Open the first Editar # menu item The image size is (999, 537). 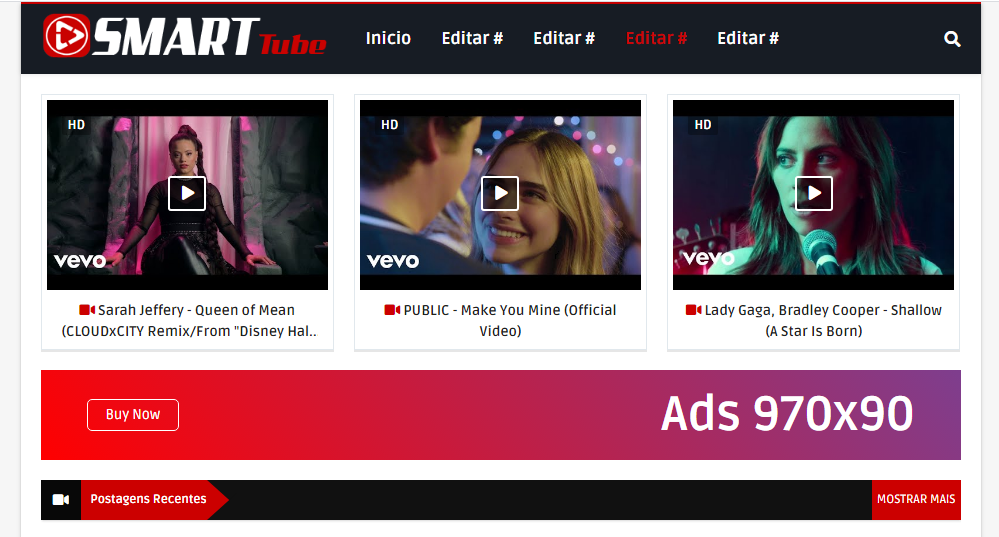click(x=472, y=38)
